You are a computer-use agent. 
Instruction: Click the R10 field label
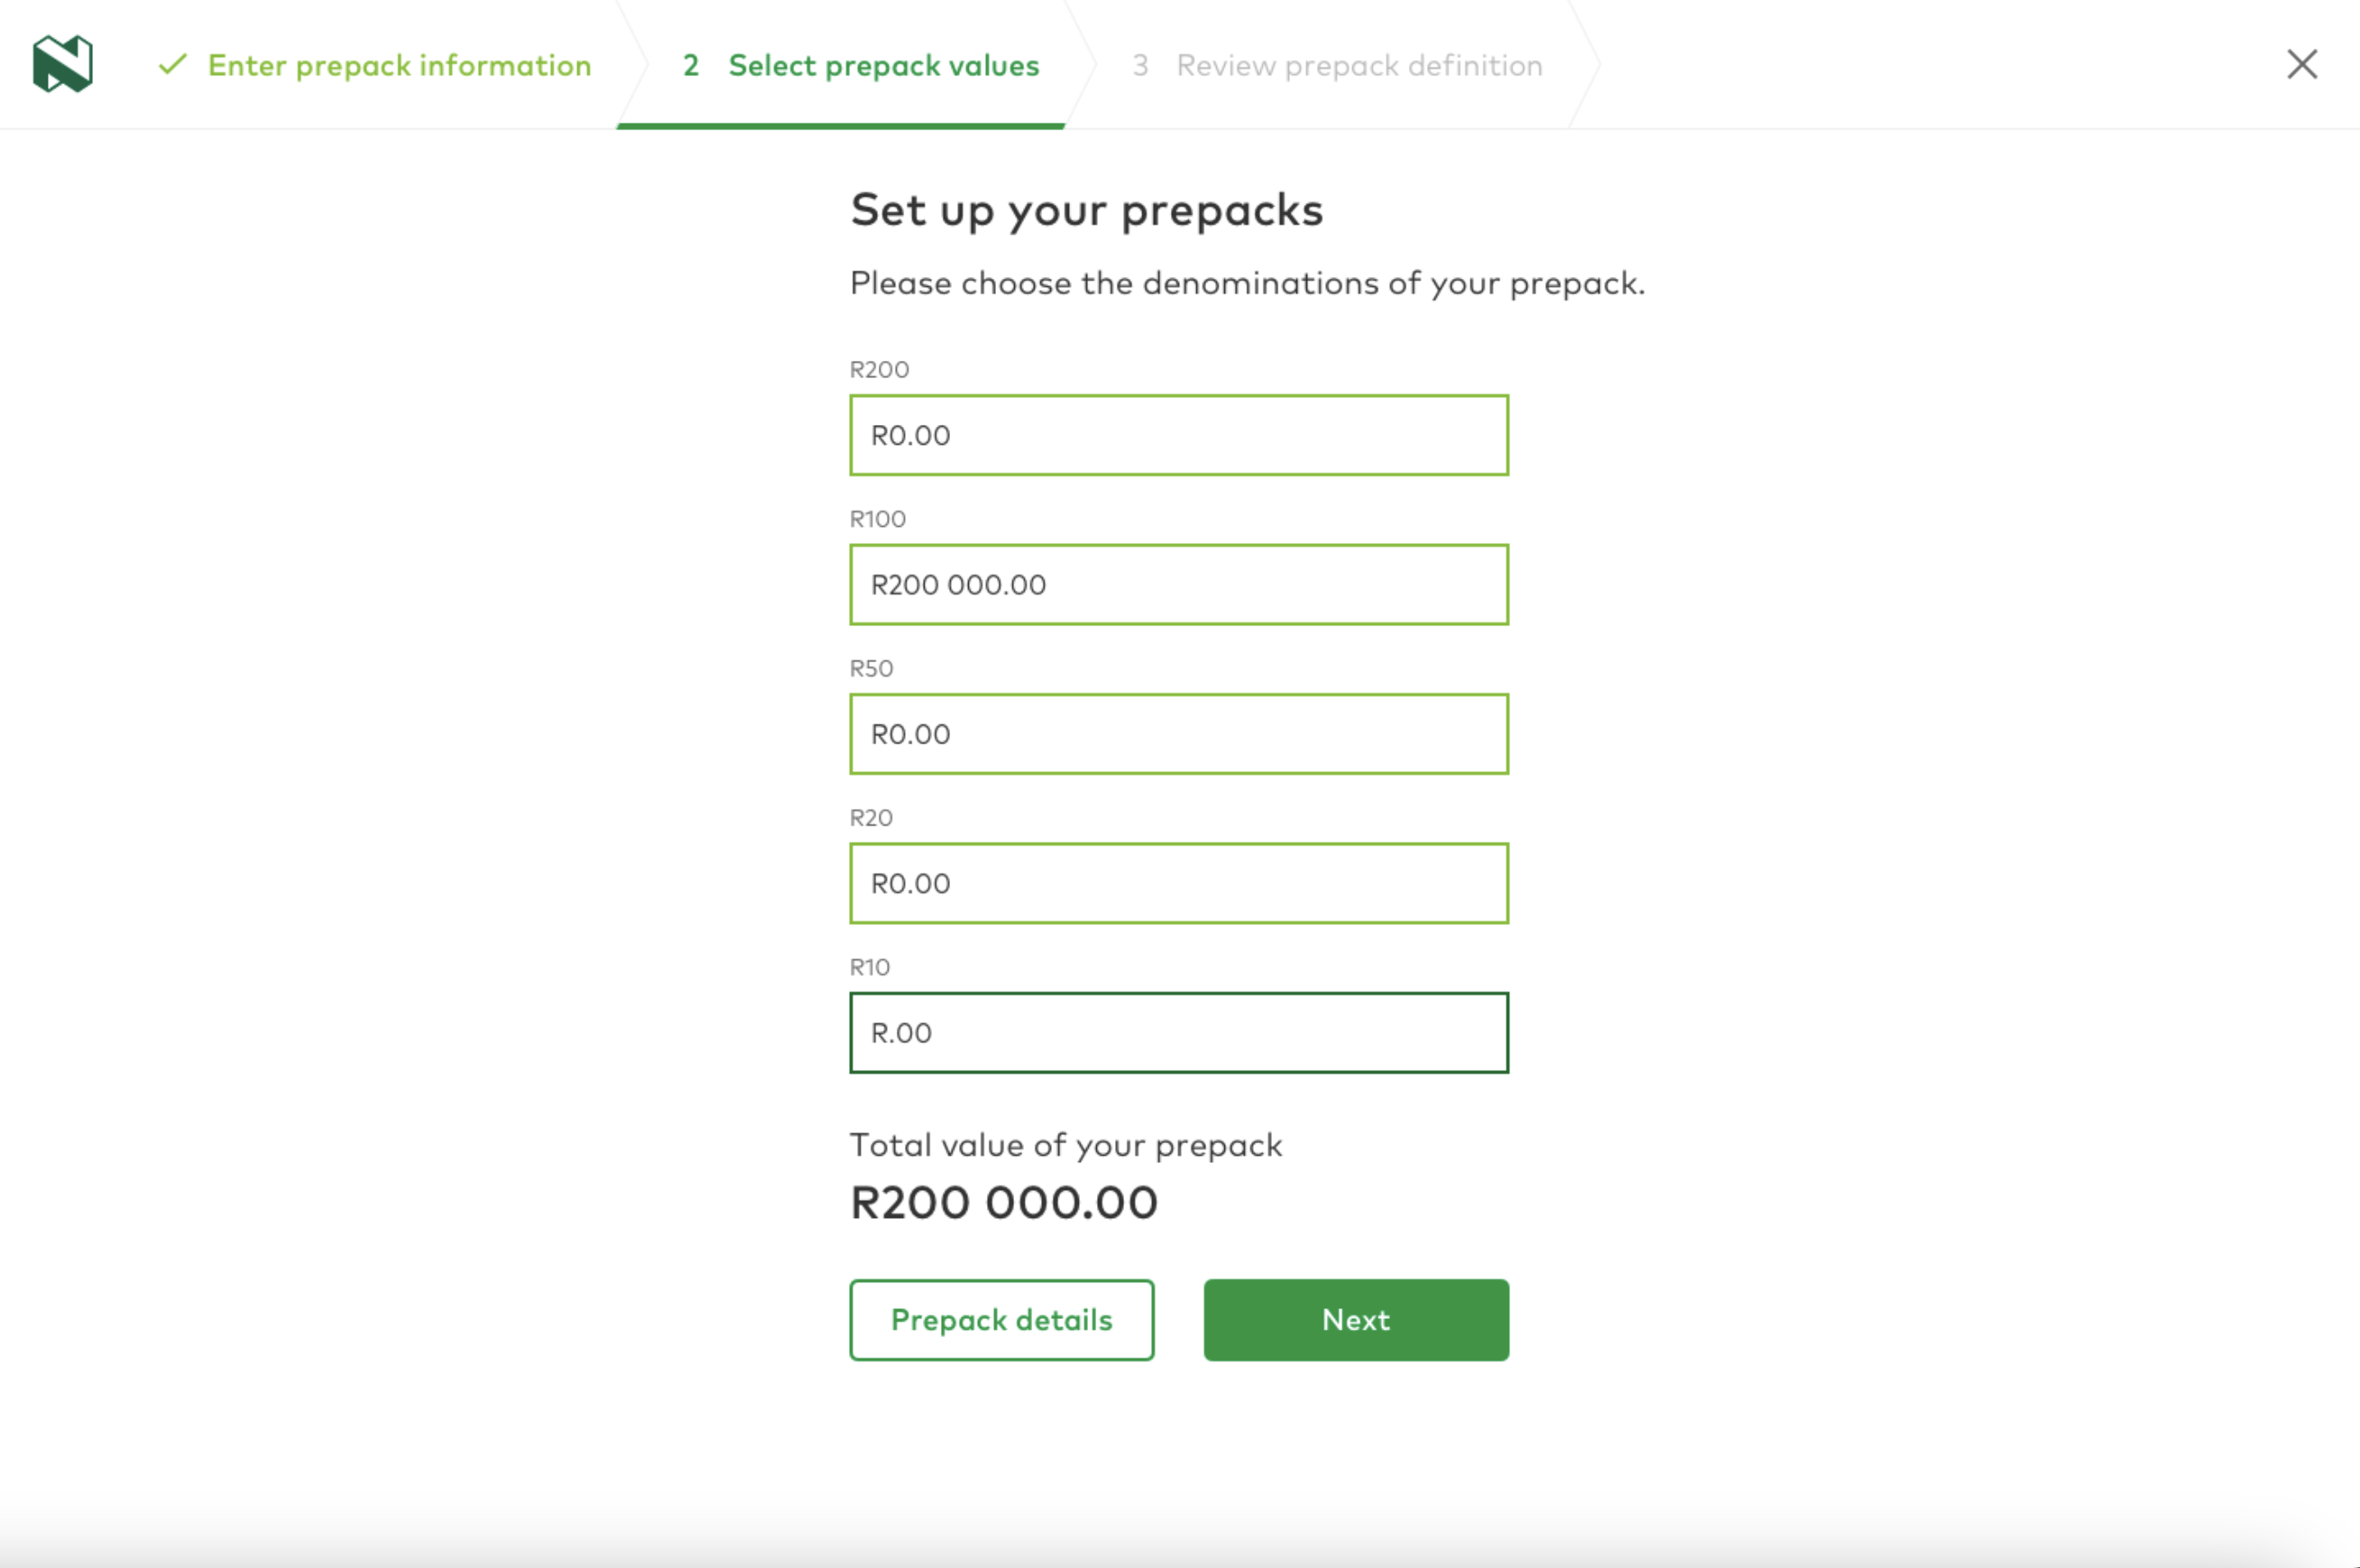[869, 967]
